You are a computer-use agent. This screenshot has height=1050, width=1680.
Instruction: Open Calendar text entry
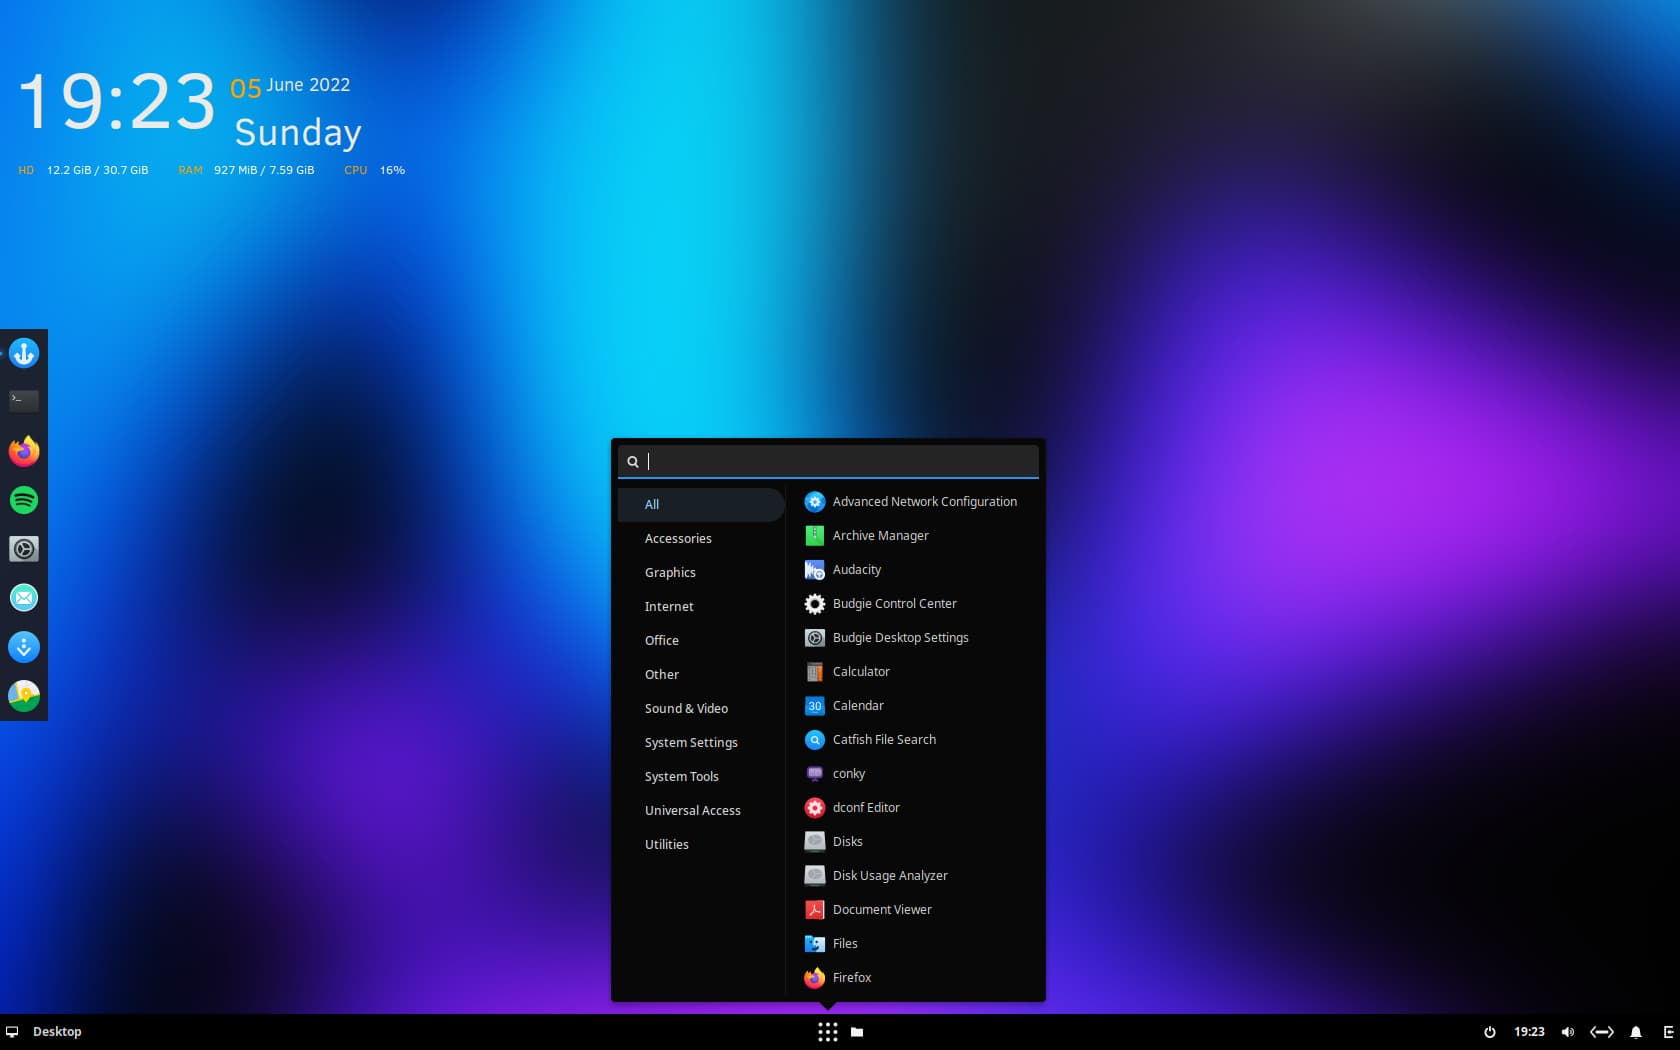point(858,706)
